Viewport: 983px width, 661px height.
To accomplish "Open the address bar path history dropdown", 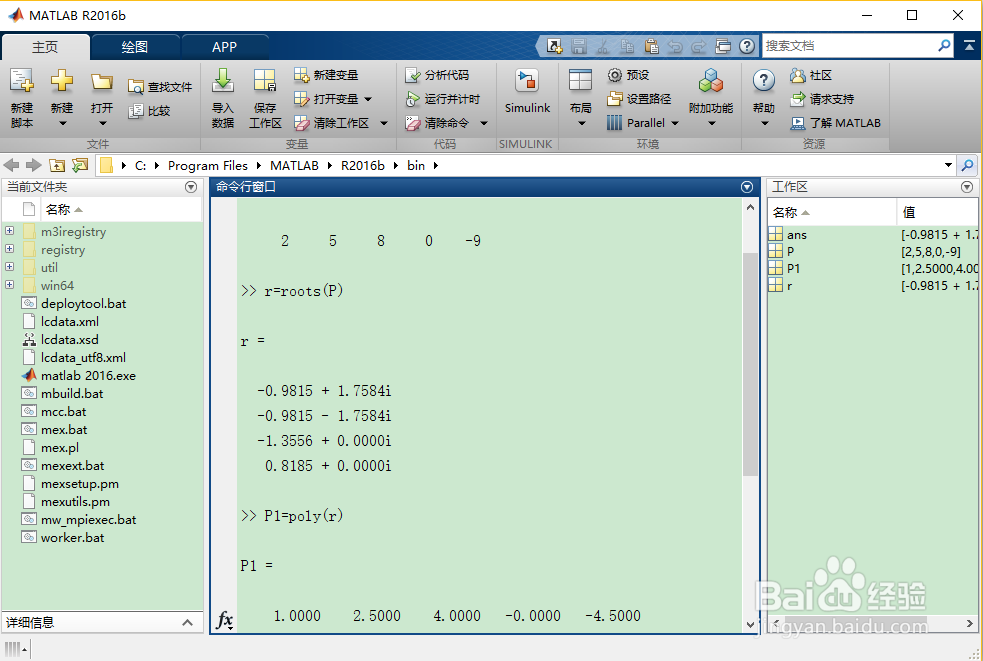I will 949,166.
